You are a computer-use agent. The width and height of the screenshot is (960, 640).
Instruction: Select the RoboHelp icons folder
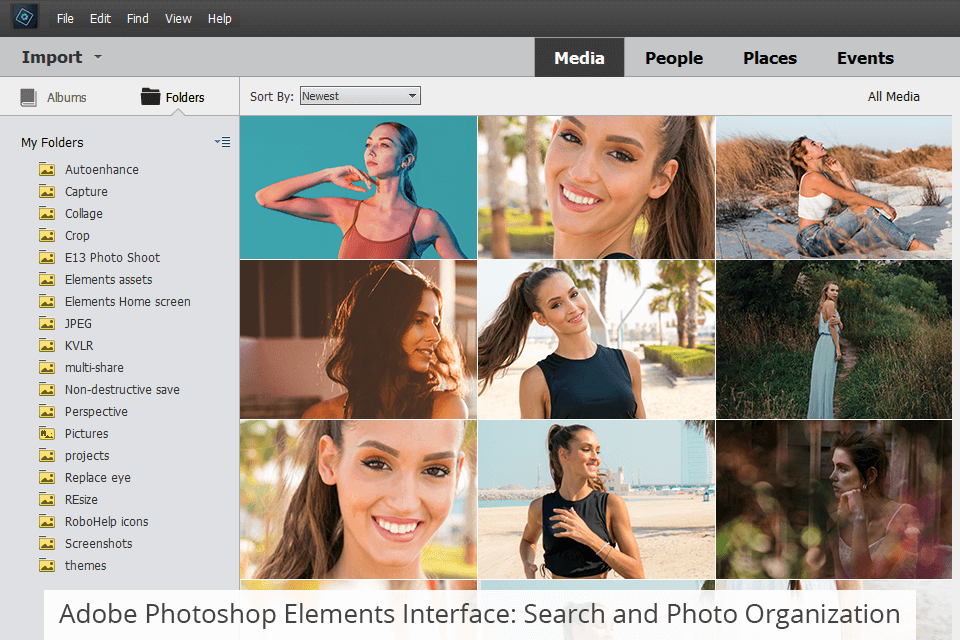click(107, 522)
